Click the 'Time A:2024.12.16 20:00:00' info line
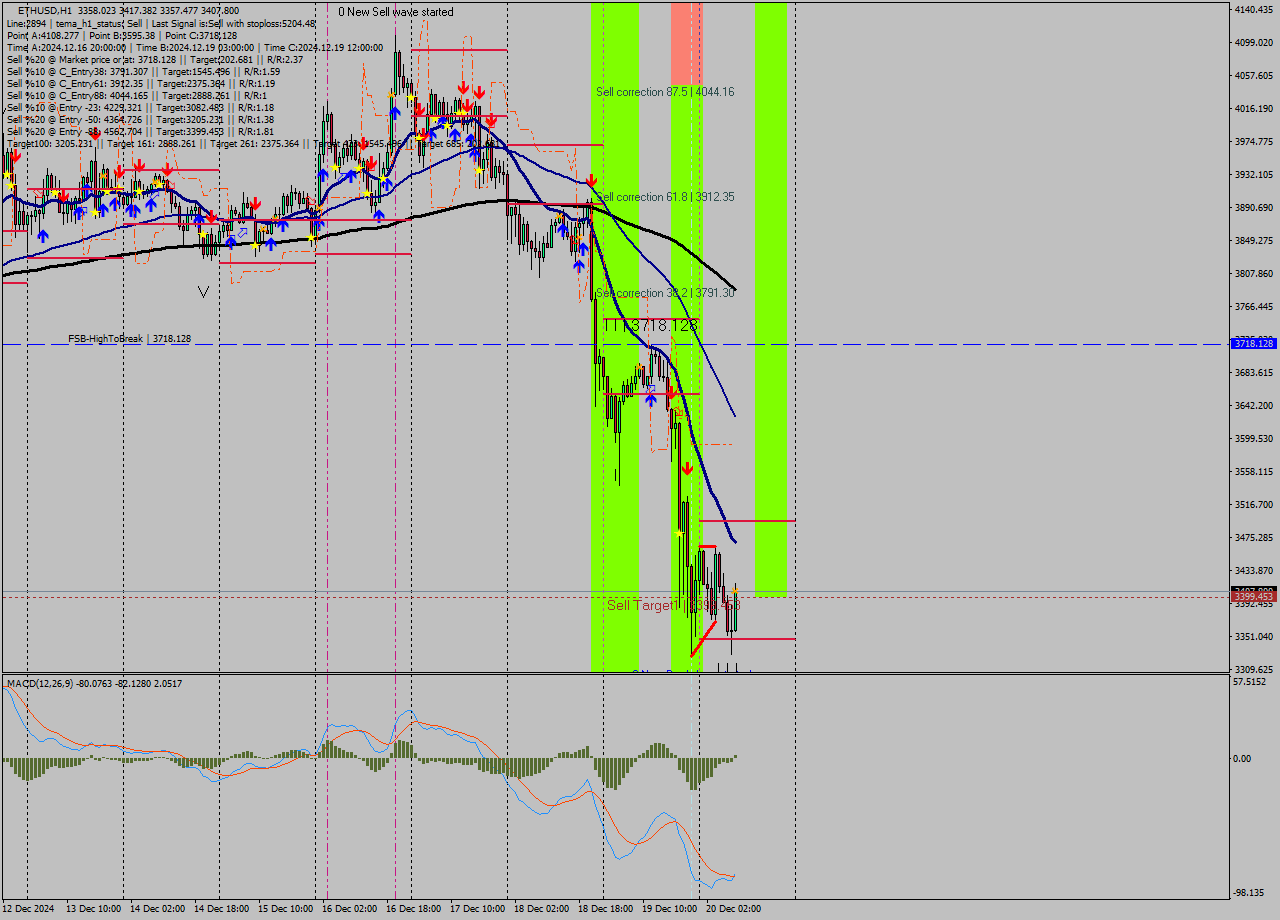Viewport: 1280px width, 920px height. [194, 47]
